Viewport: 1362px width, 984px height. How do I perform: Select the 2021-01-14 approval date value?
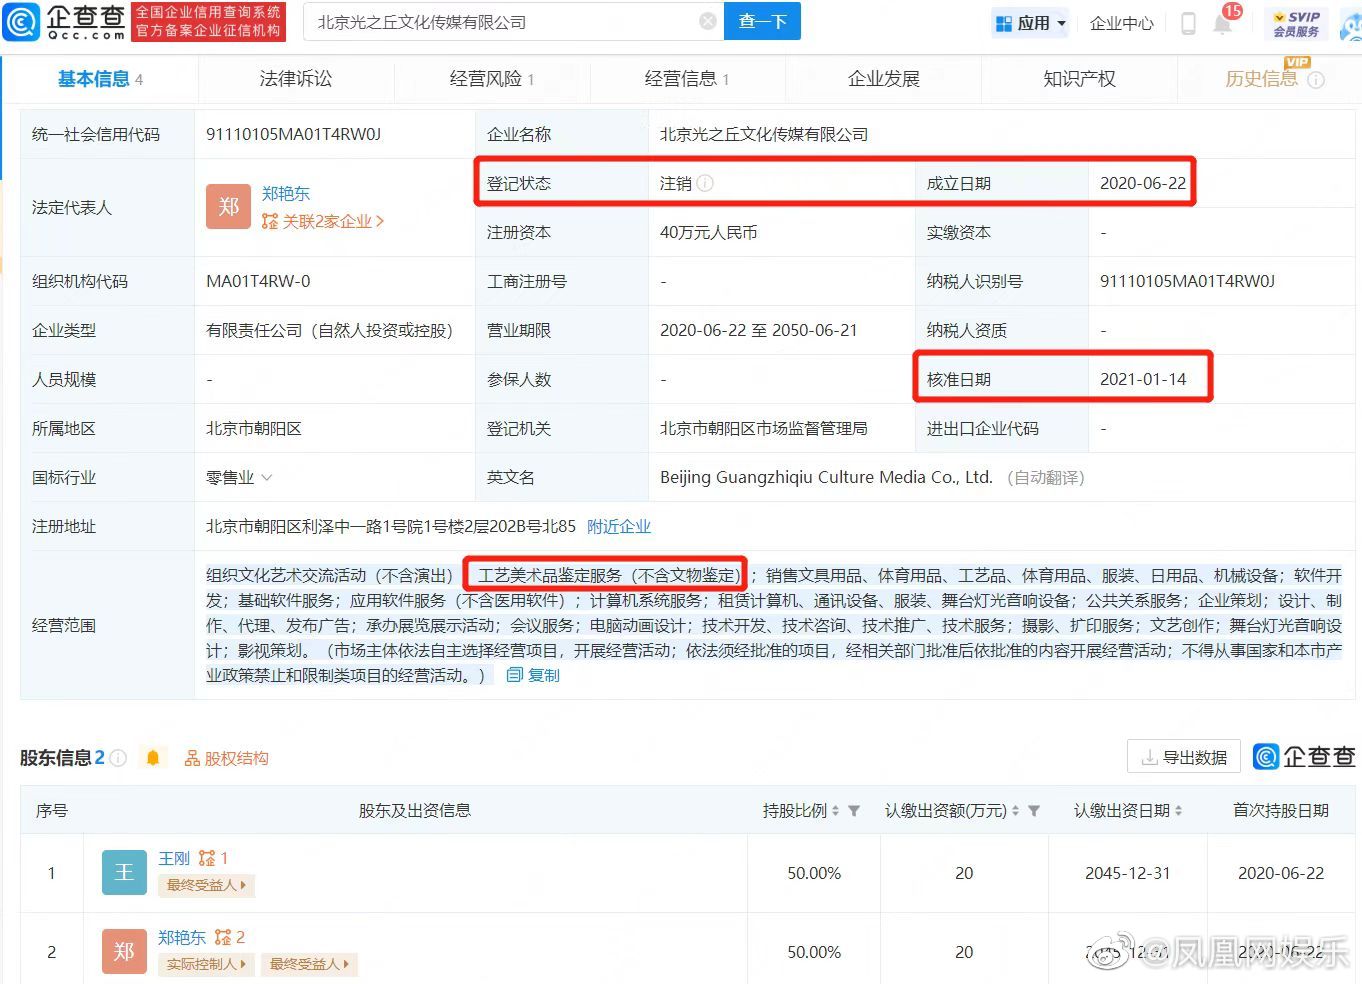[1143, 379]
